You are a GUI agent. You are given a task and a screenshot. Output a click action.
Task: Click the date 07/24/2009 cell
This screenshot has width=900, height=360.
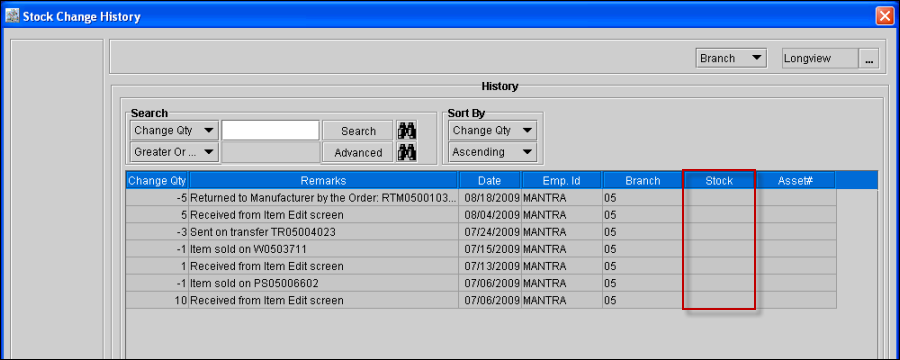pos(490,232)
